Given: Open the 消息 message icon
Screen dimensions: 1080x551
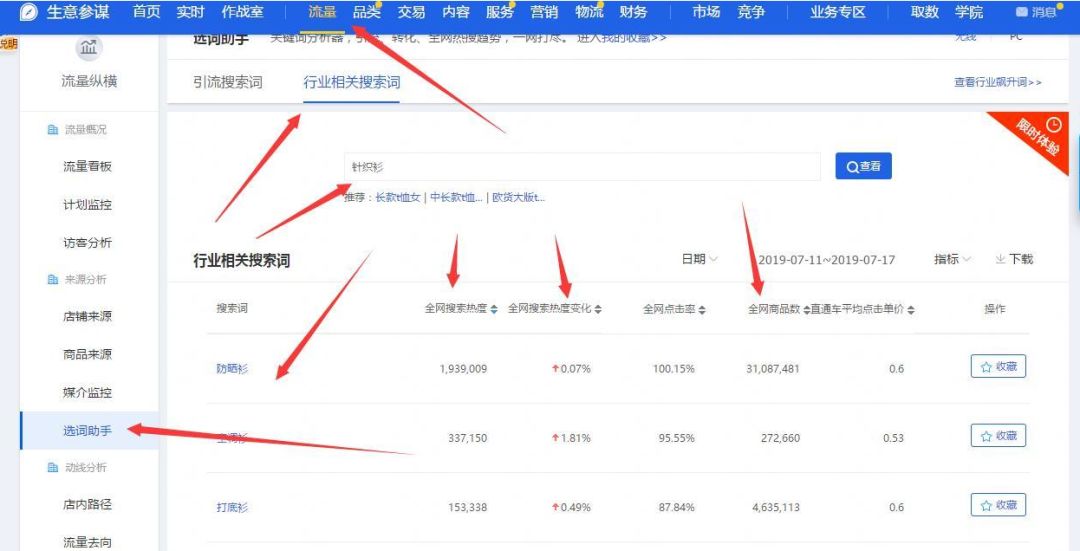Looking at the screenshot, I should tap(1021, 12).
